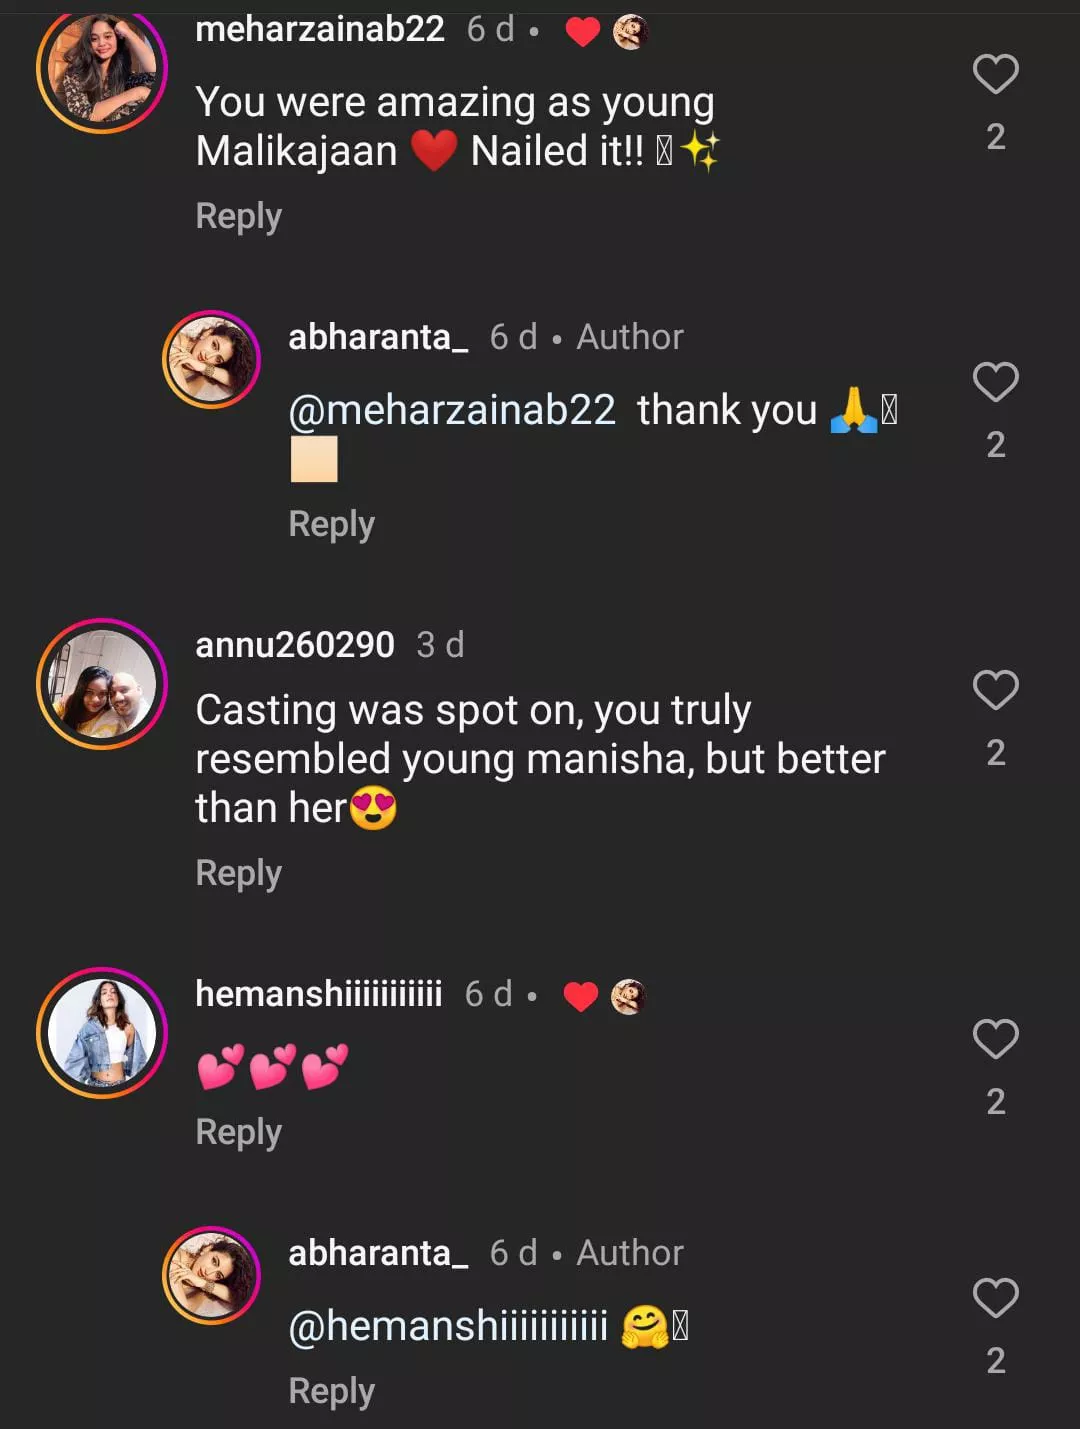Reply to abharanta_'s thank you comment
Image resolution: width=1080 pixels, height=1429 pixels.
tap(331, 524)
